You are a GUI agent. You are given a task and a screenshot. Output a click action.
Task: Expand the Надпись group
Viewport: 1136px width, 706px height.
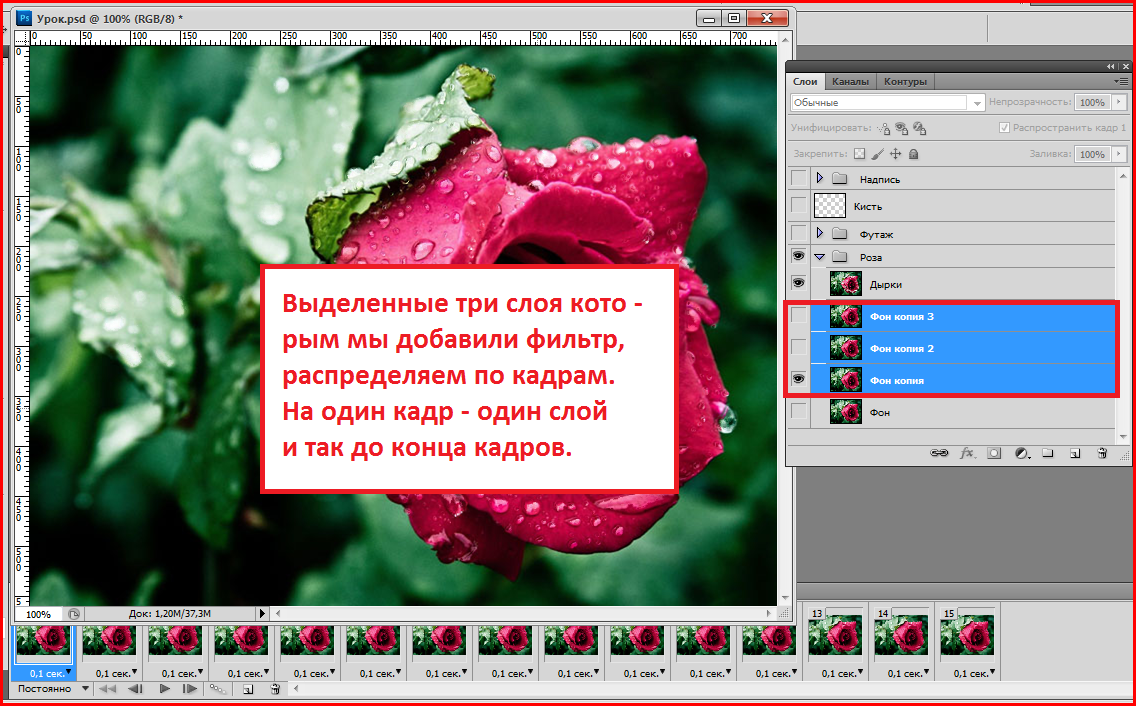(820, 178)
